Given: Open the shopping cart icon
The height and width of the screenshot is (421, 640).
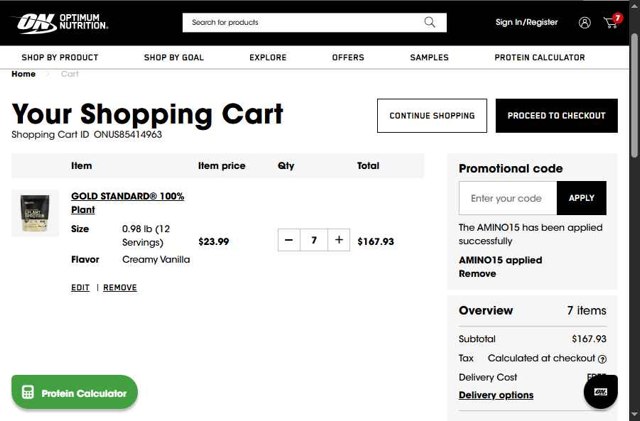Looking at the screenshot, I should [x=610, y=22].
